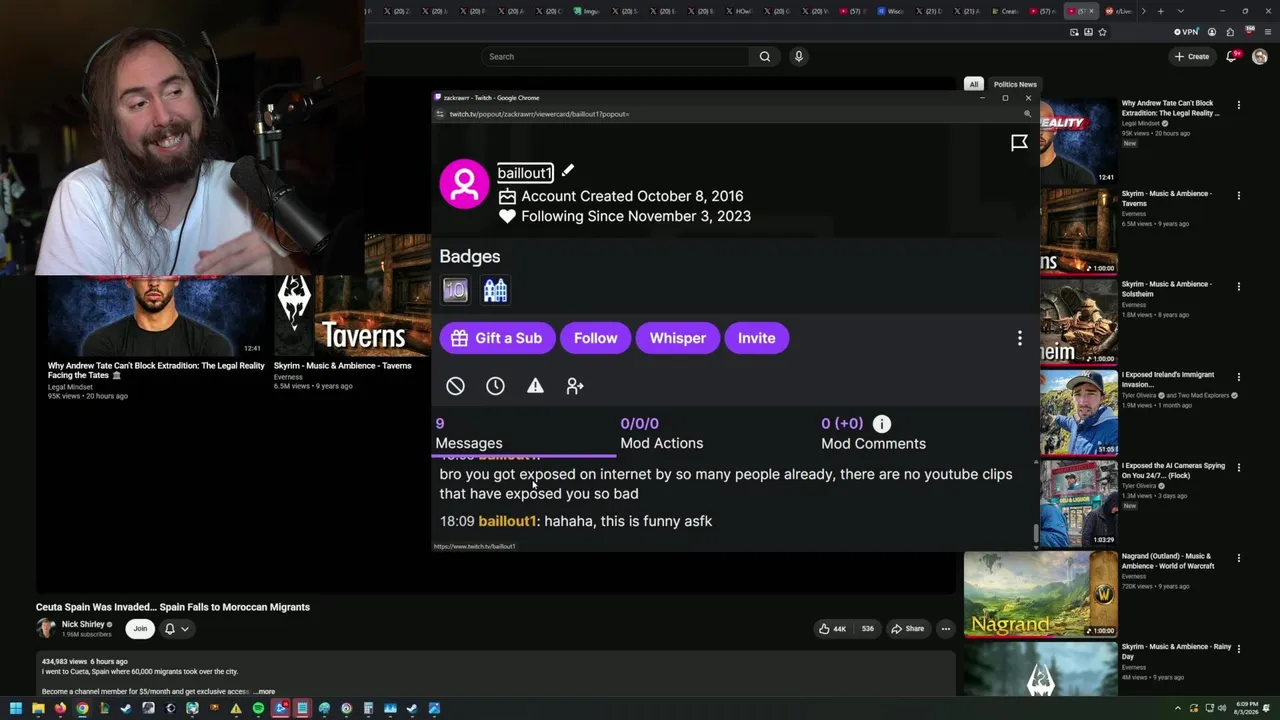
Task: Click the browser VPN button
Action: (x=1186, y=32)
